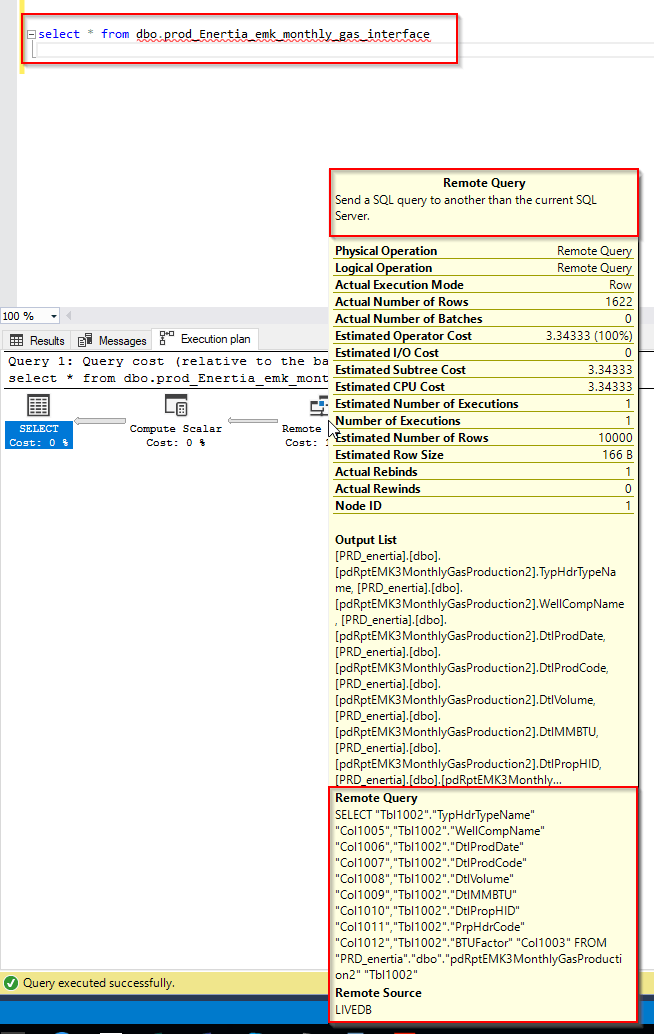Viewport: 654px width, 1034px height.
Task: Click the SELECT operator icon in plan
Action: [38, 406]
